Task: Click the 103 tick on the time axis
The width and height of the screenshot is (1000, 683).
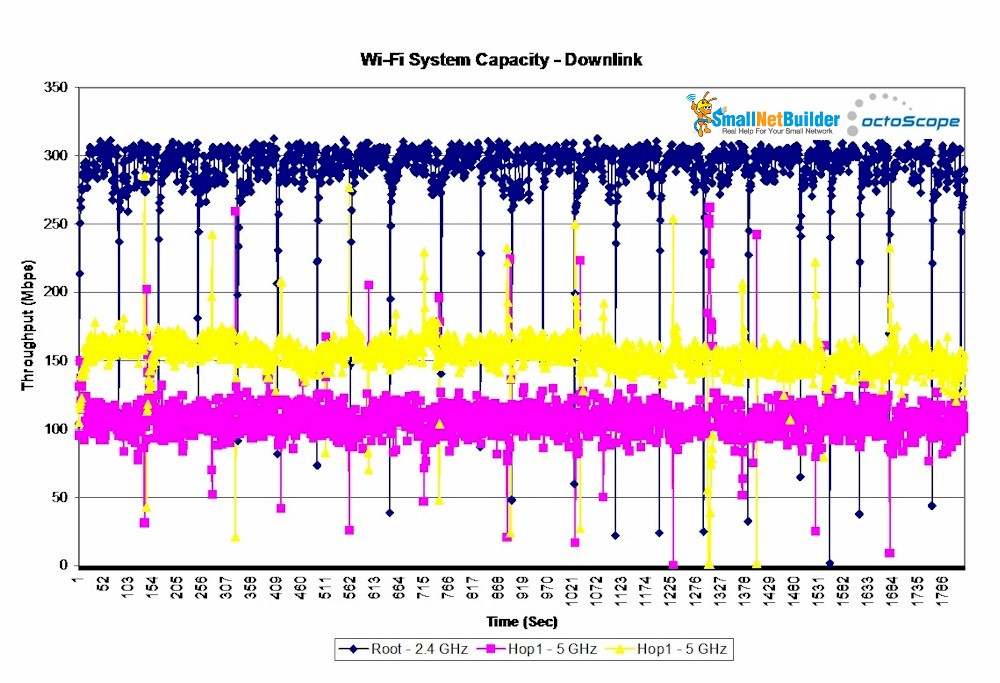Action: click(128, 586)
